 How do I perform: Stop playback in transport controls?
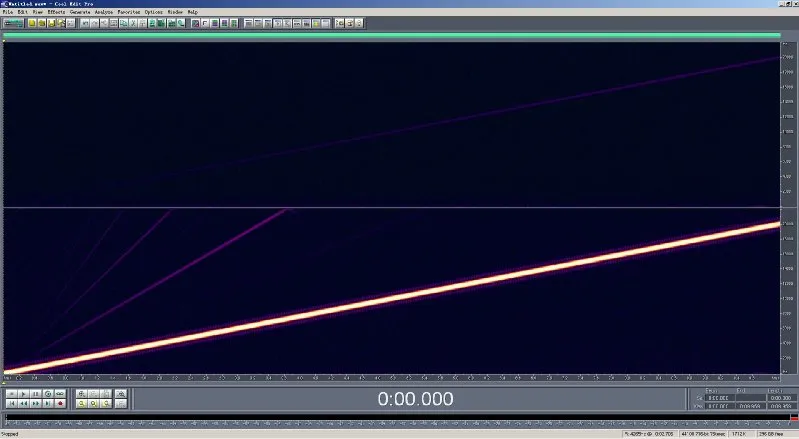[11, 394]
